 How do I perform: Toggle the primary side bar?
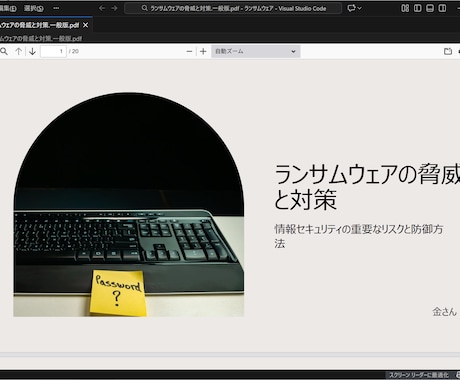point(417,8)
